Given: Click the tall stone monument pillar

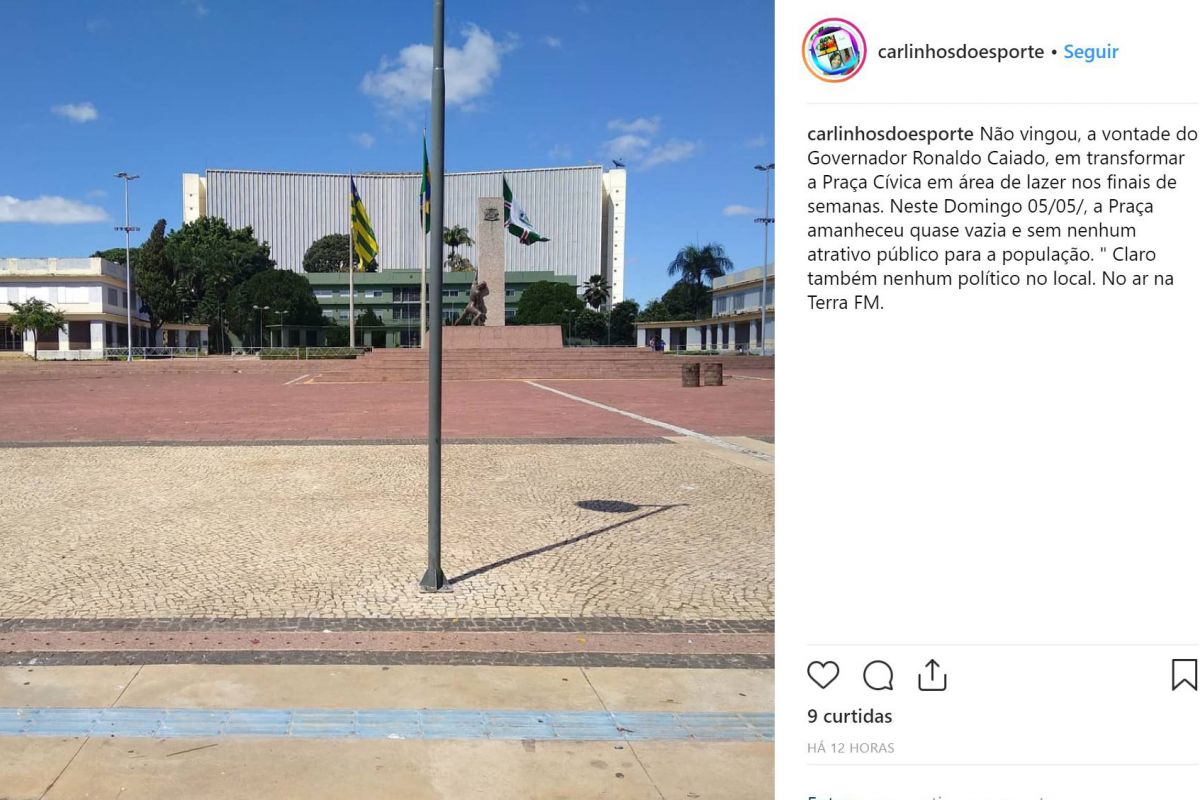Looking at the screenshot, I should 490,260.
